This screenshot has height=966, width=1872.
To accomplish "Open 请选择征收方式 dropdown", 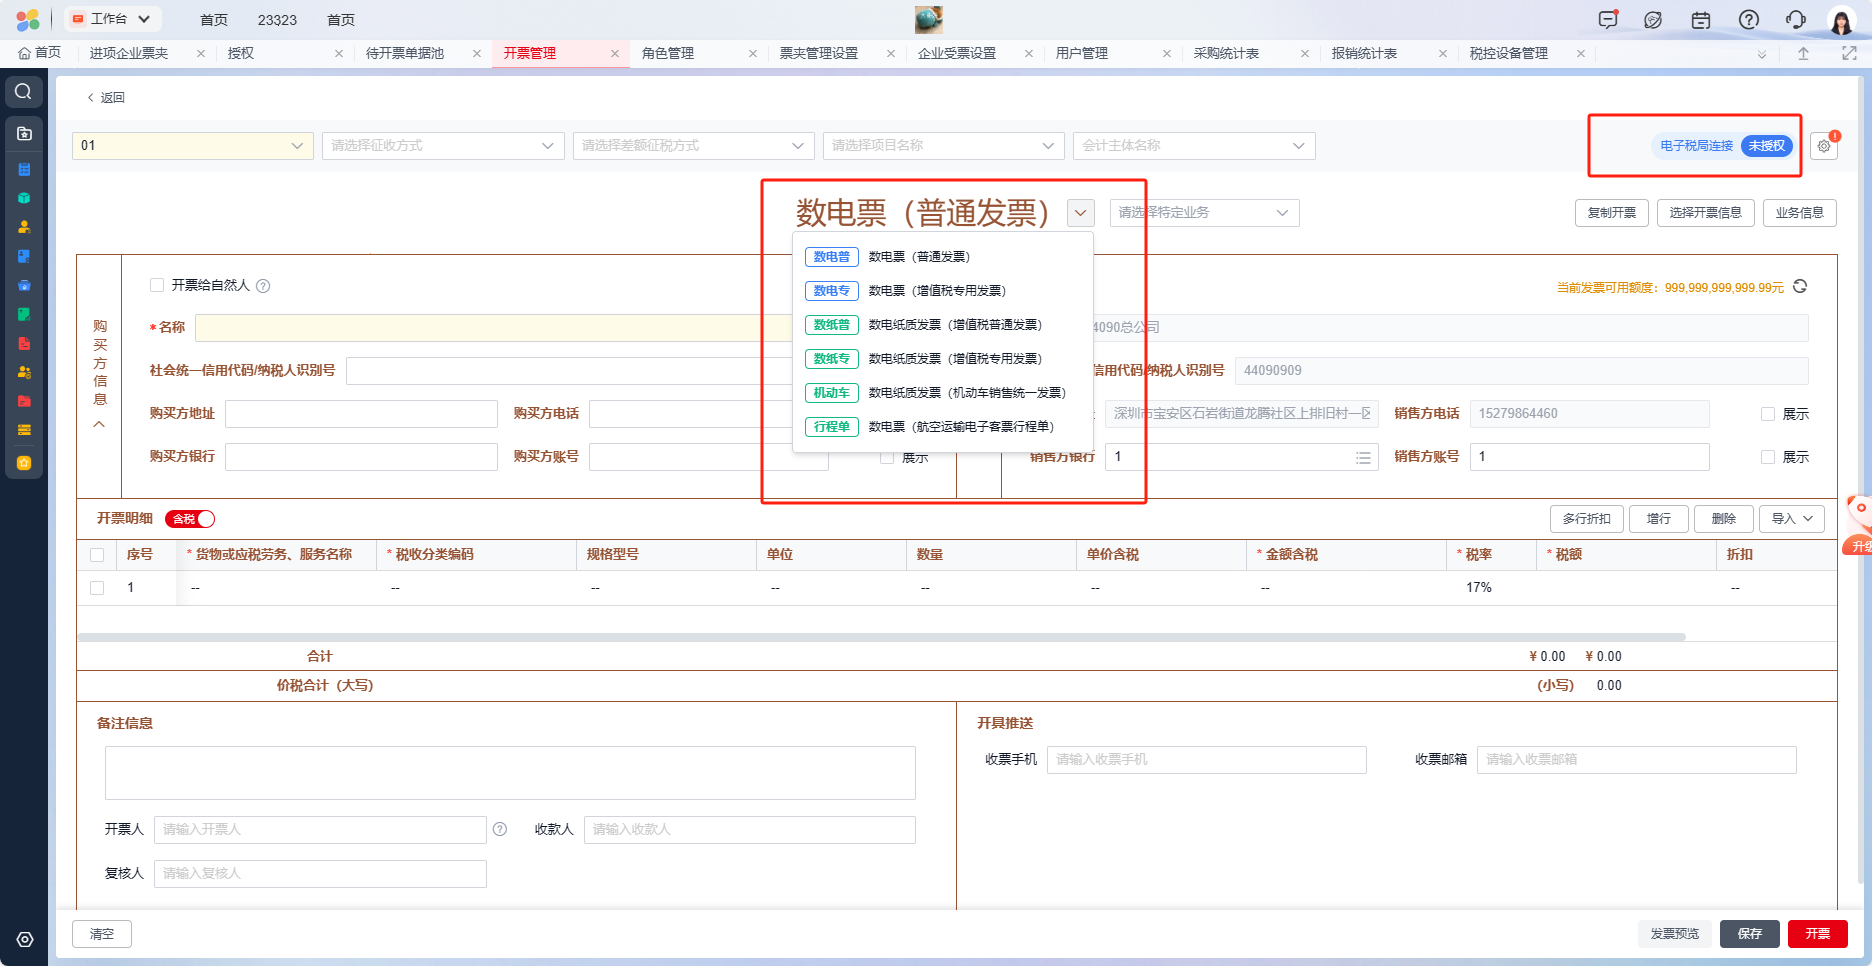I will [x=443, y=146].
